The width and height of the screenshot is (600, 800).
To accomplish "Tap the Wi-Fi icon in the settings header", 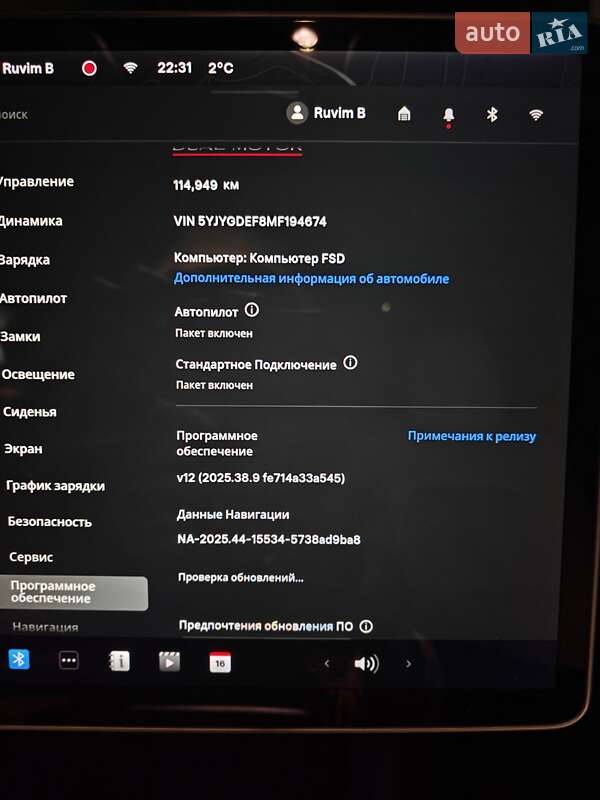I will (536, 115).
